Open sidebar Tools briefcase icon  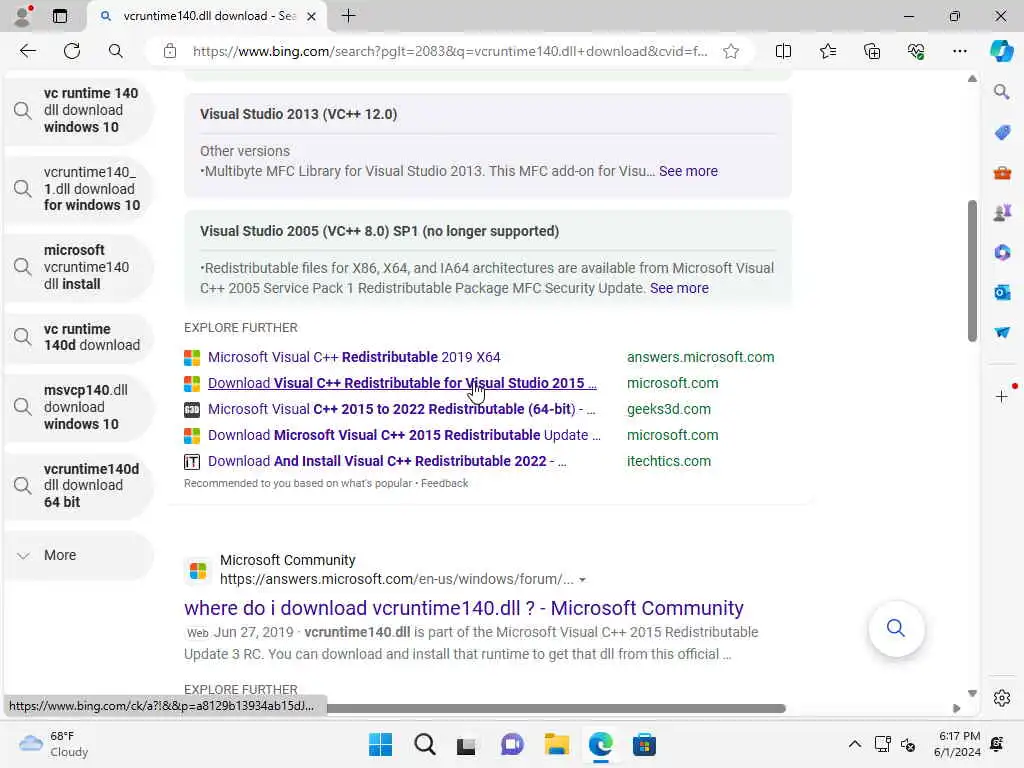tap(1002, 172)
